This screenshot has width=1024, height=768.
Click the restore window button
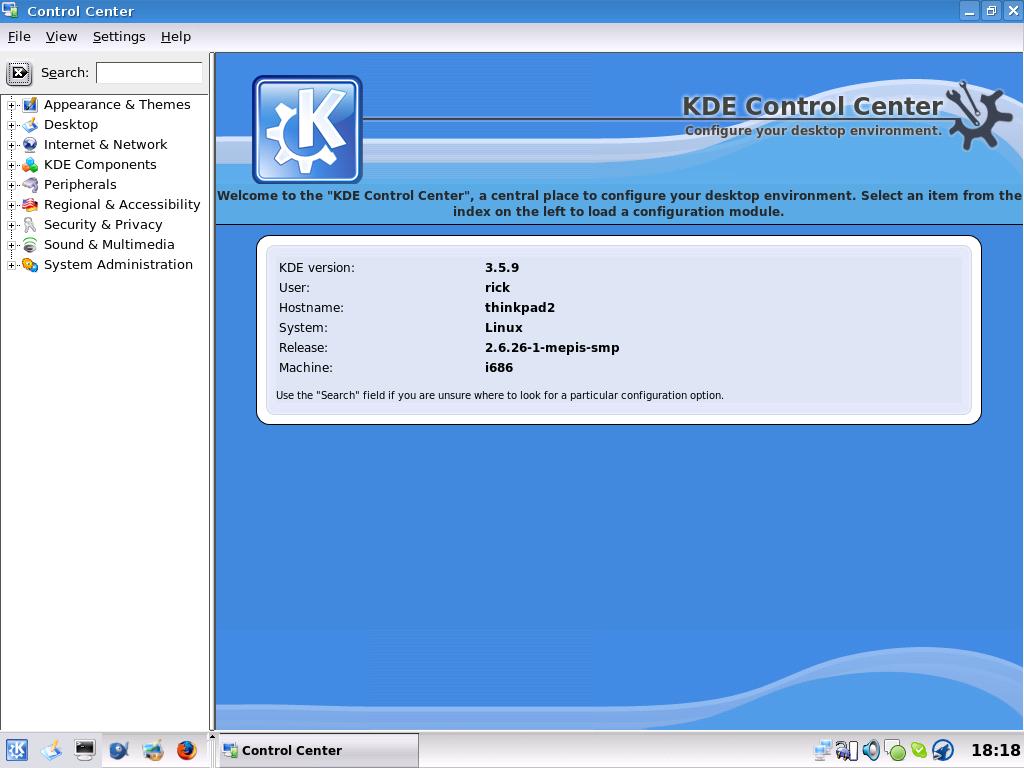click(991, 11)
